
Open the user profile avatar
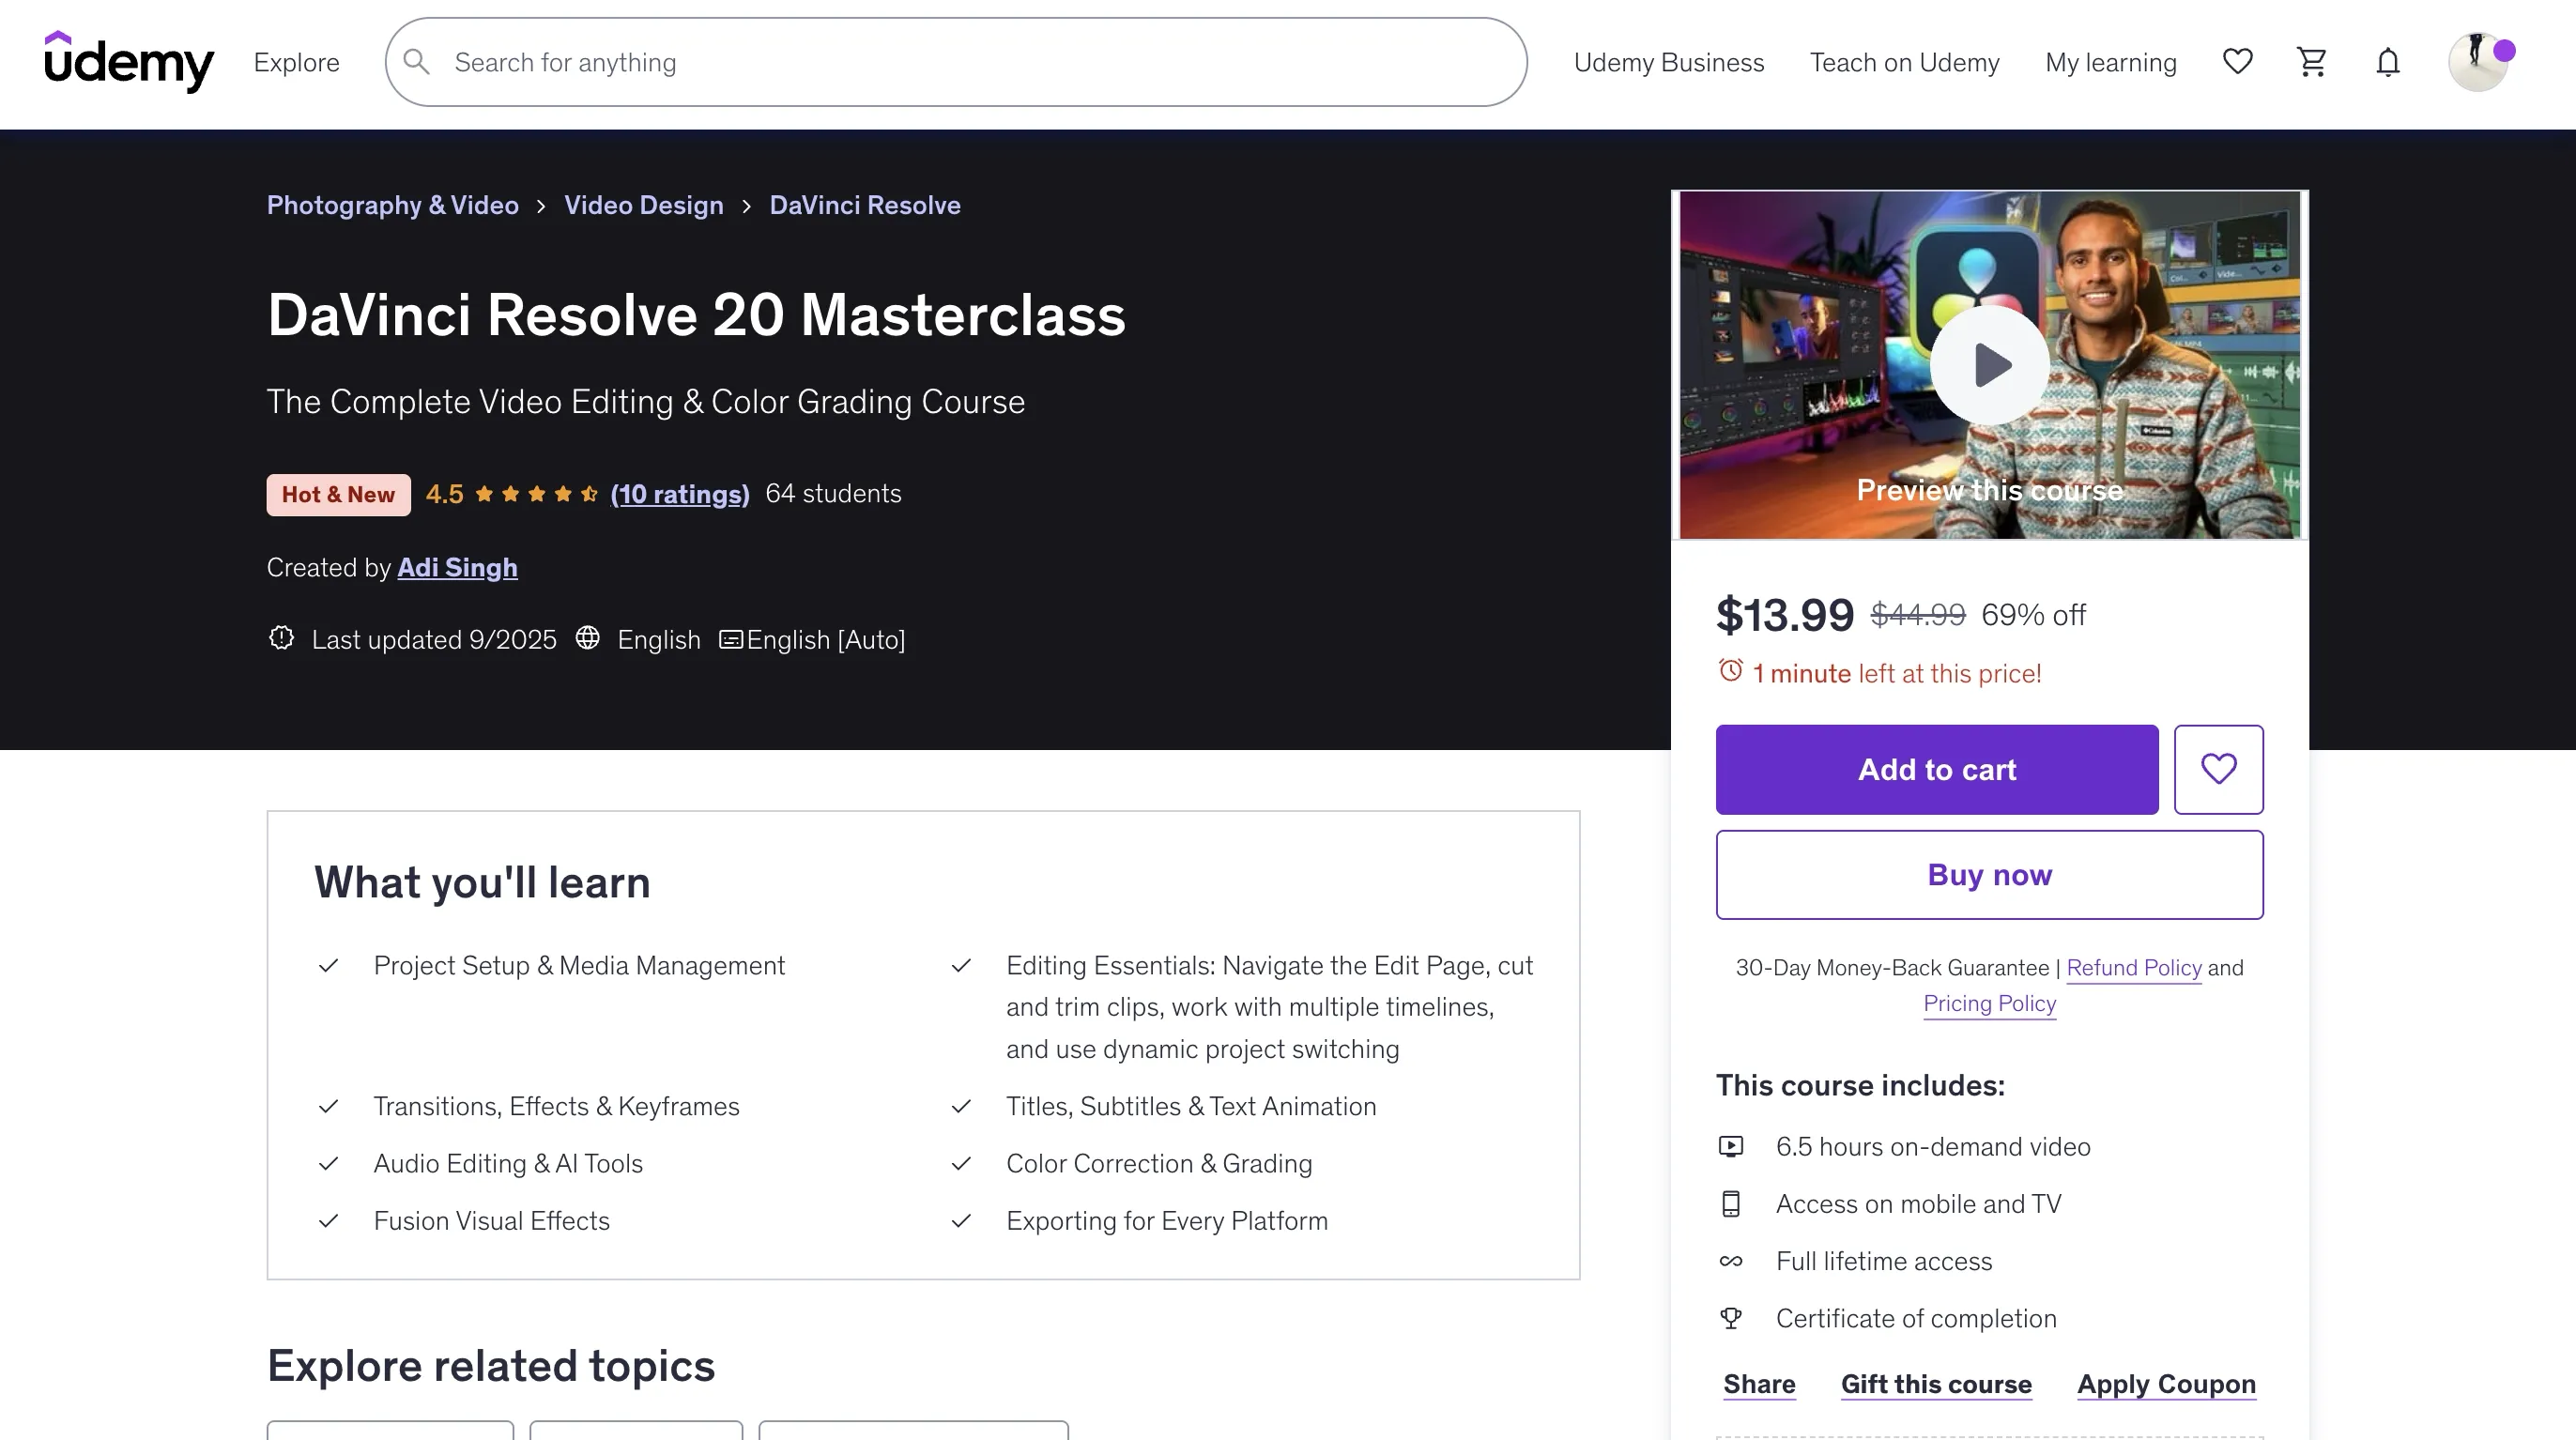pyautogui.click(x=2477, y=62)
